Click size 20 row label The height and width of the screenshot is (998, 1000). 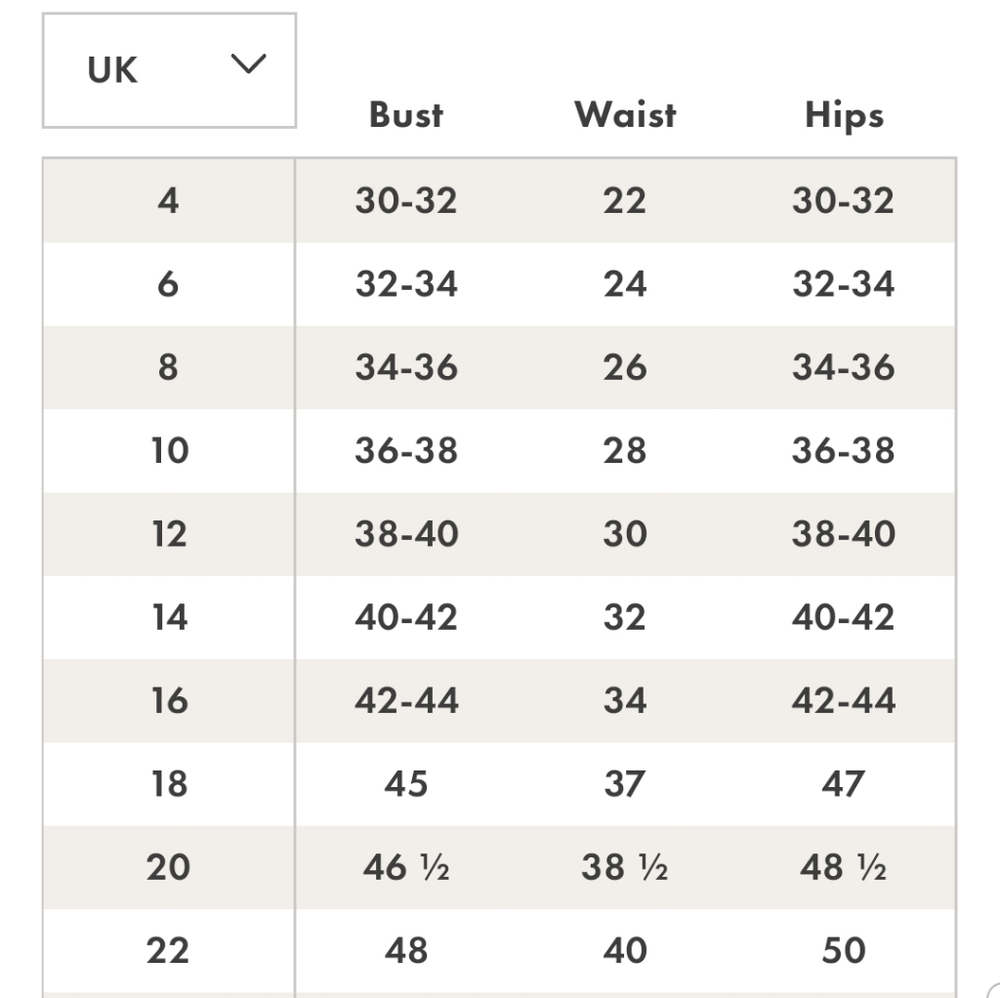point(168,867)
